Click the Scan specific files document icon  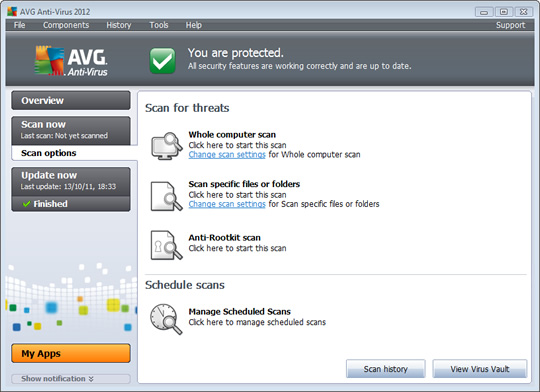pyautogui.click(x=167, y=196)
